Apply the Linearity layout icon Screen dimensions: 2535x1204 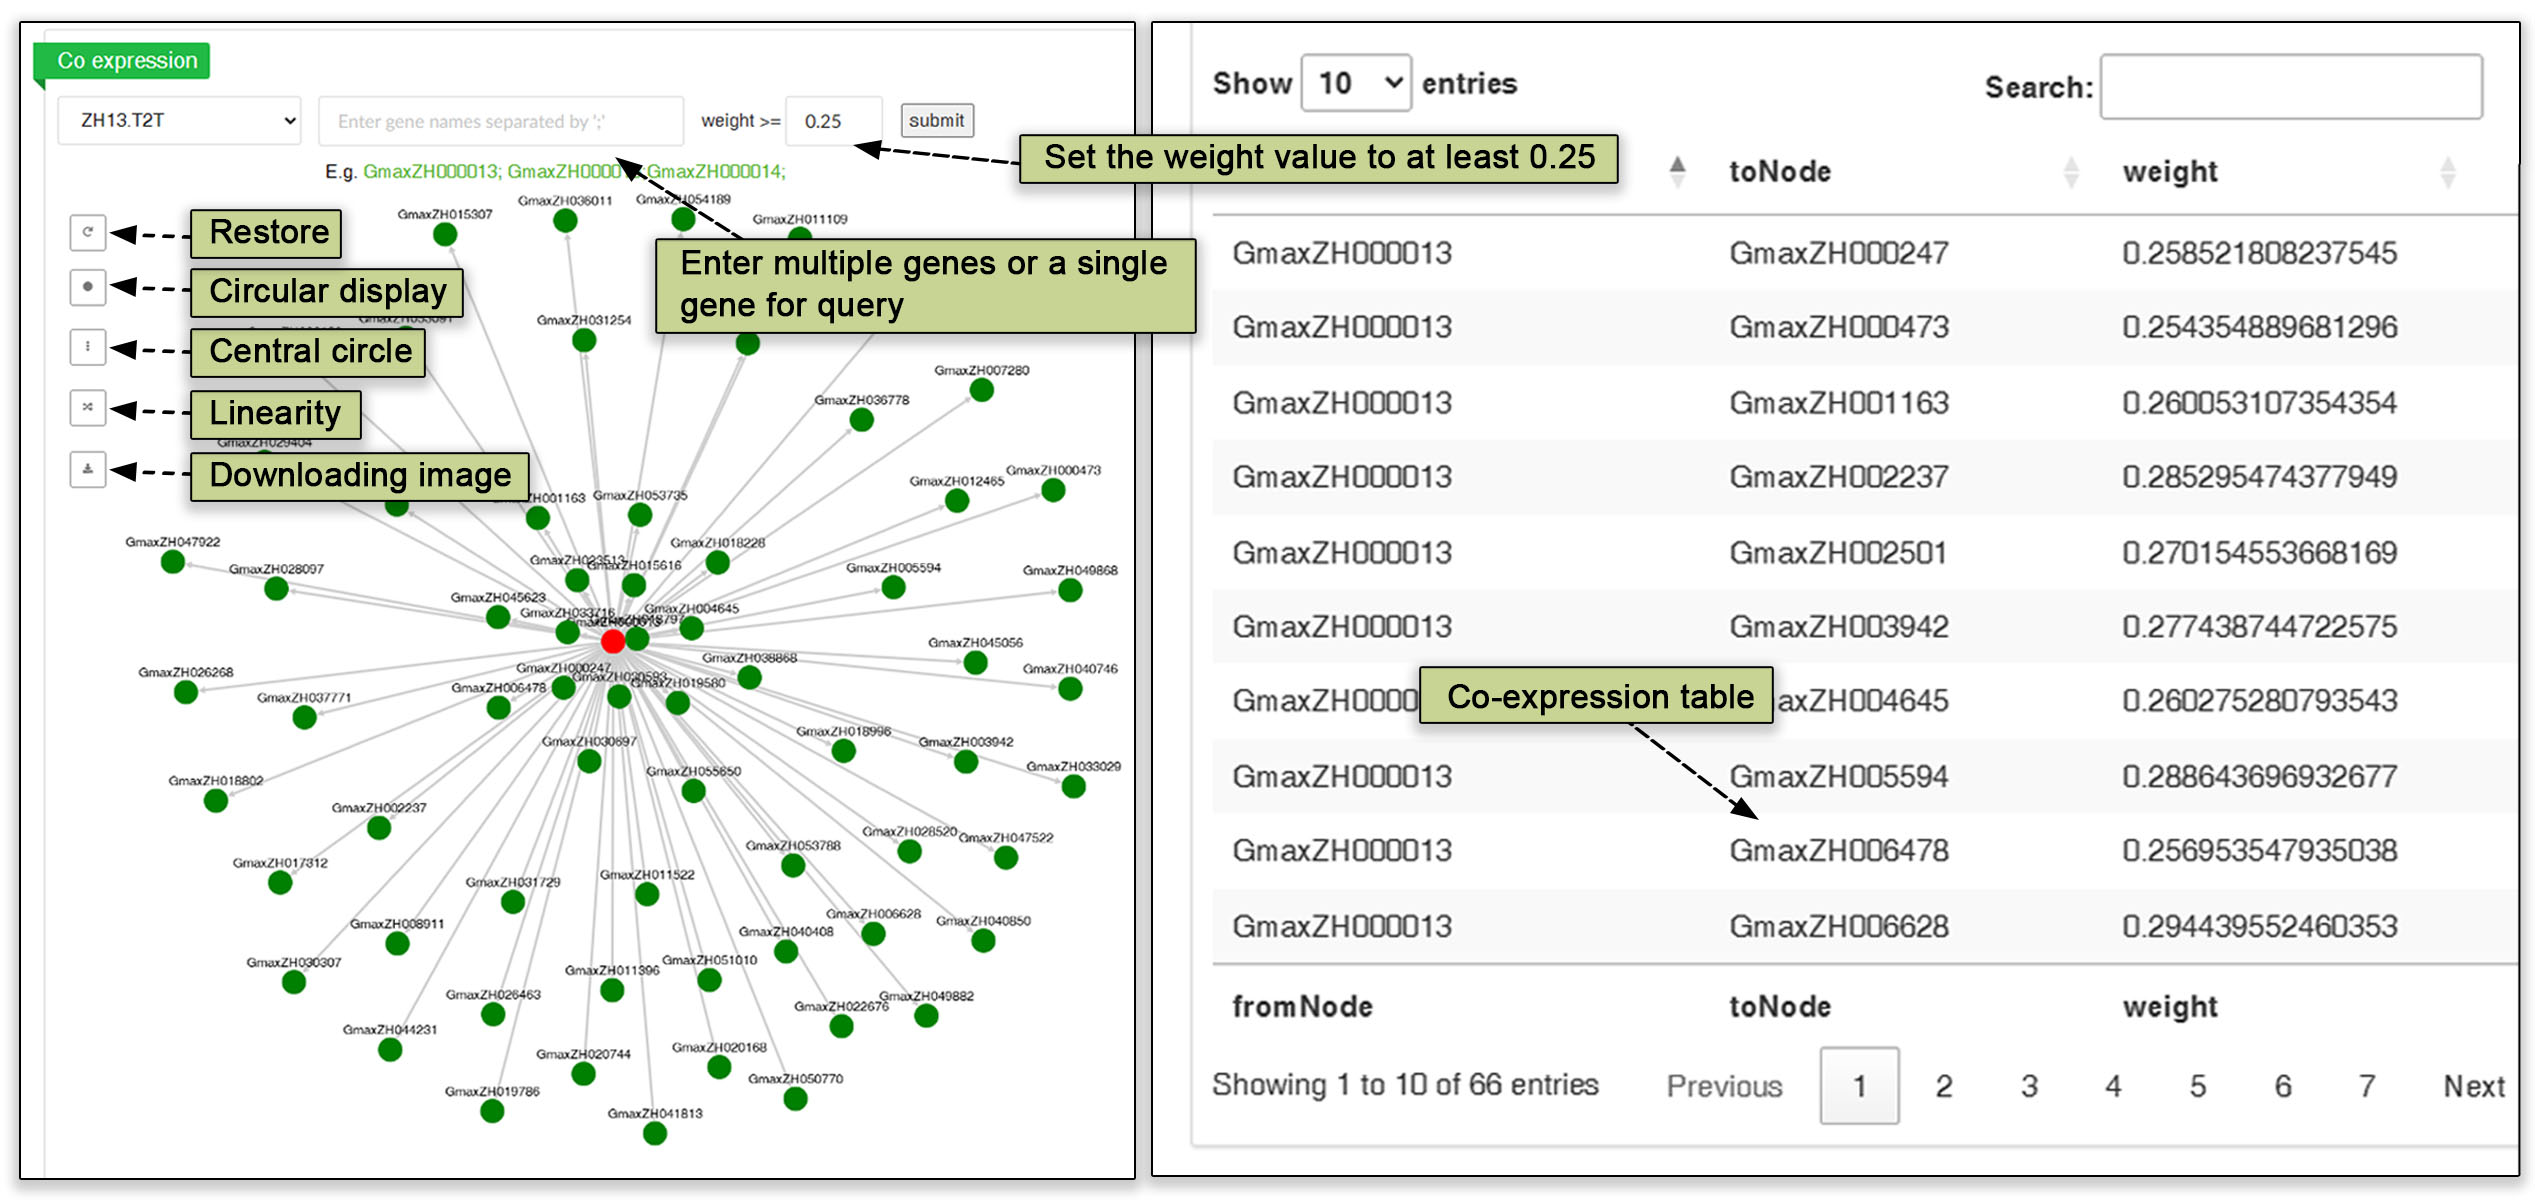click(x=88, y=407)
